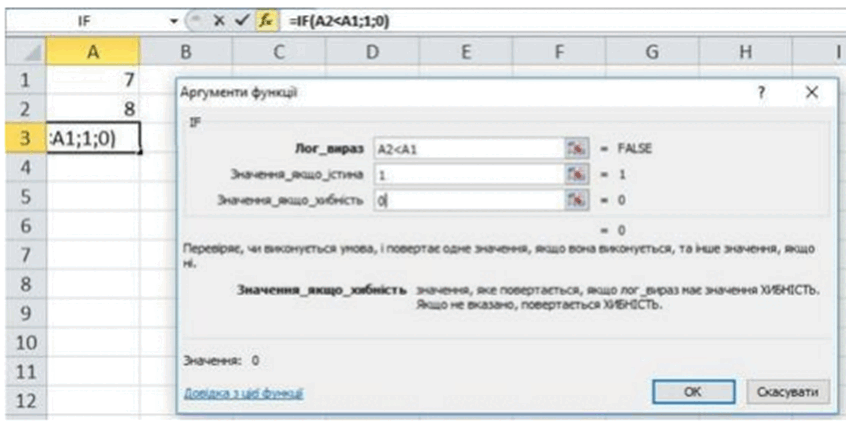Screen dimensions: 846x431
Task: Click cell A2 containing 8
Action: click(x=93, y=110)
